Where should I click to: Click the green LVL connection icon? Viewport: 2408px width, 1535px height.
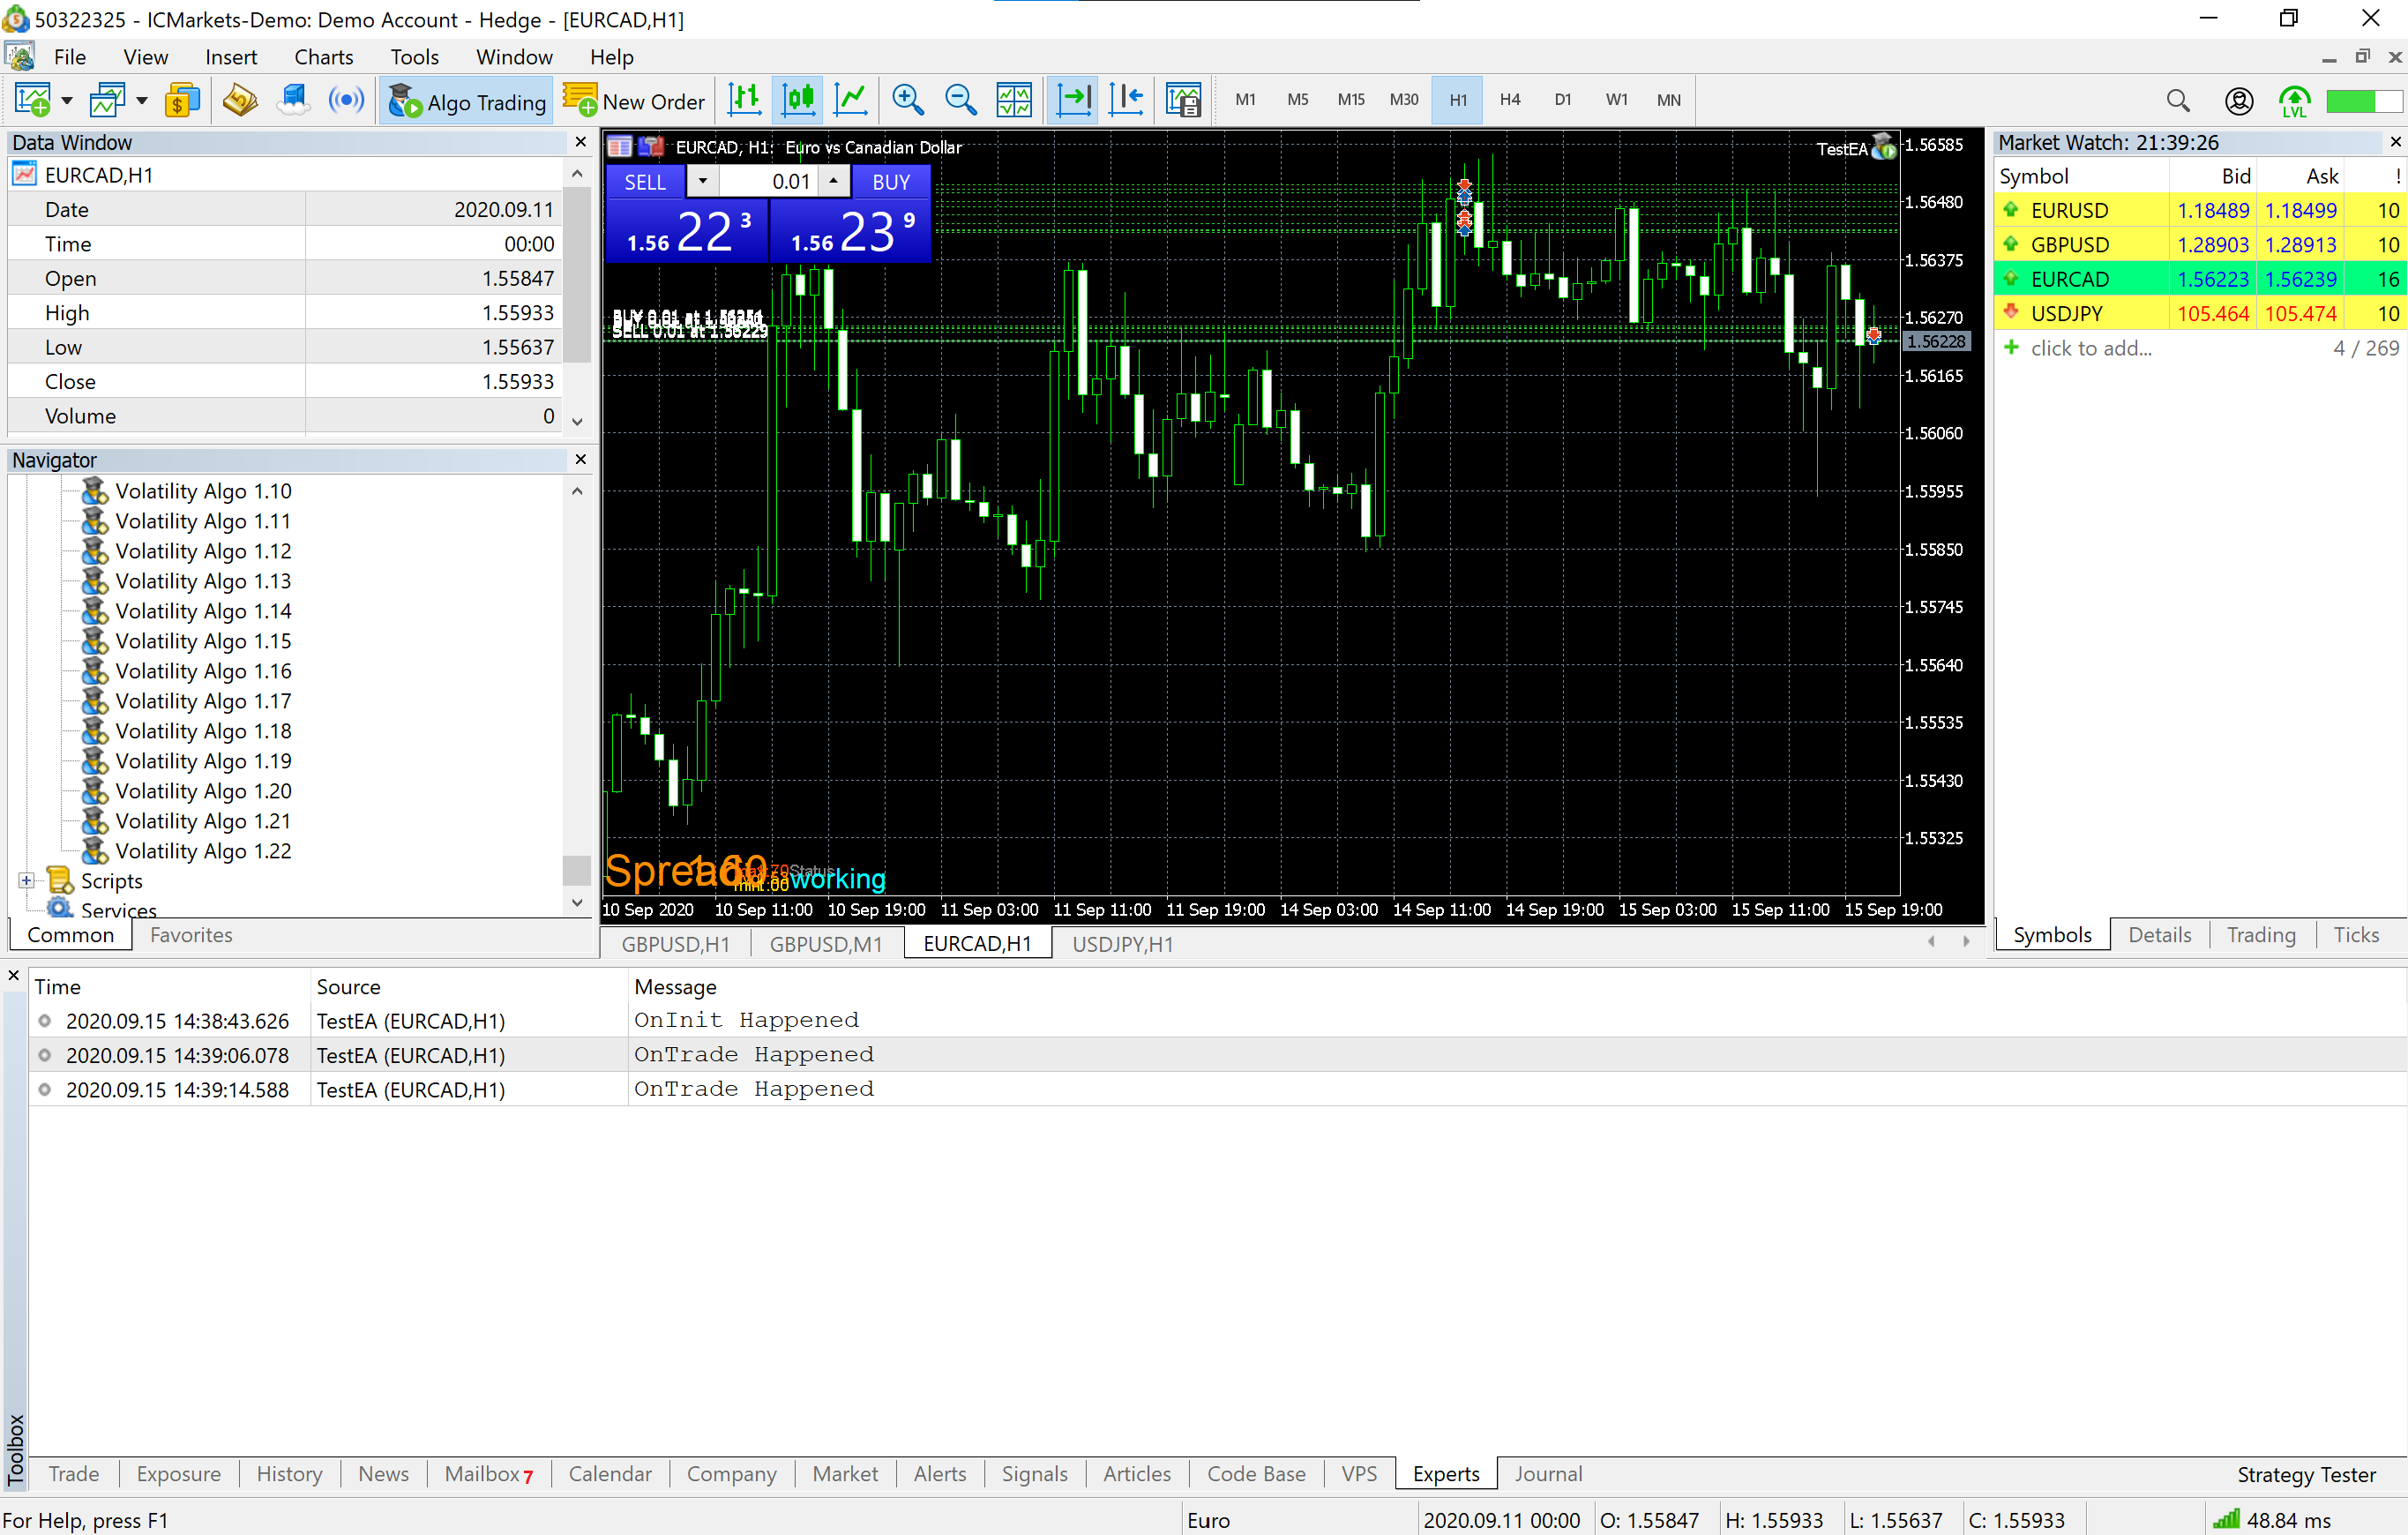pos(2294,101)
